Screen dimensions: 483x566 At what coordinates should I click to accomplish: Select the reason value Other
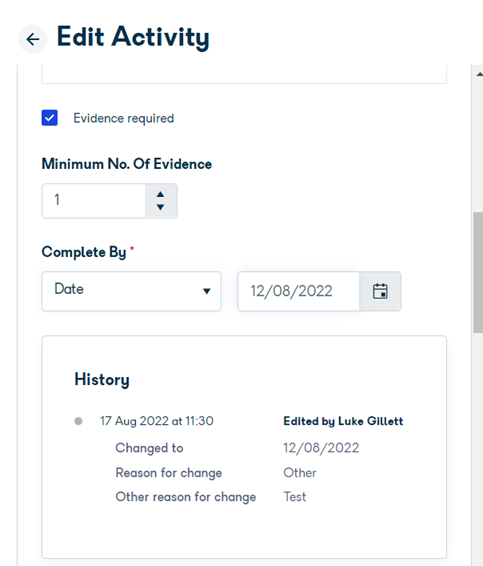pos(300,473)
